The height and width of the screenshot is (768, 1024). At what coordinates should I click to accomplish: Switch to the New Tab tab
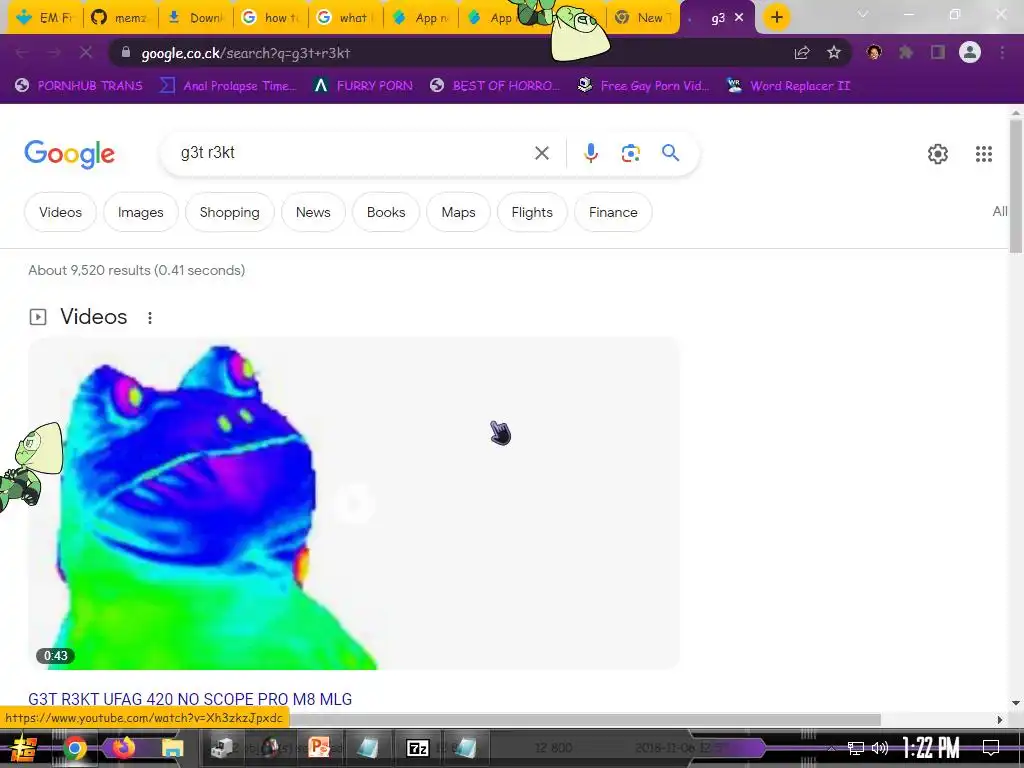coord(643,18)
